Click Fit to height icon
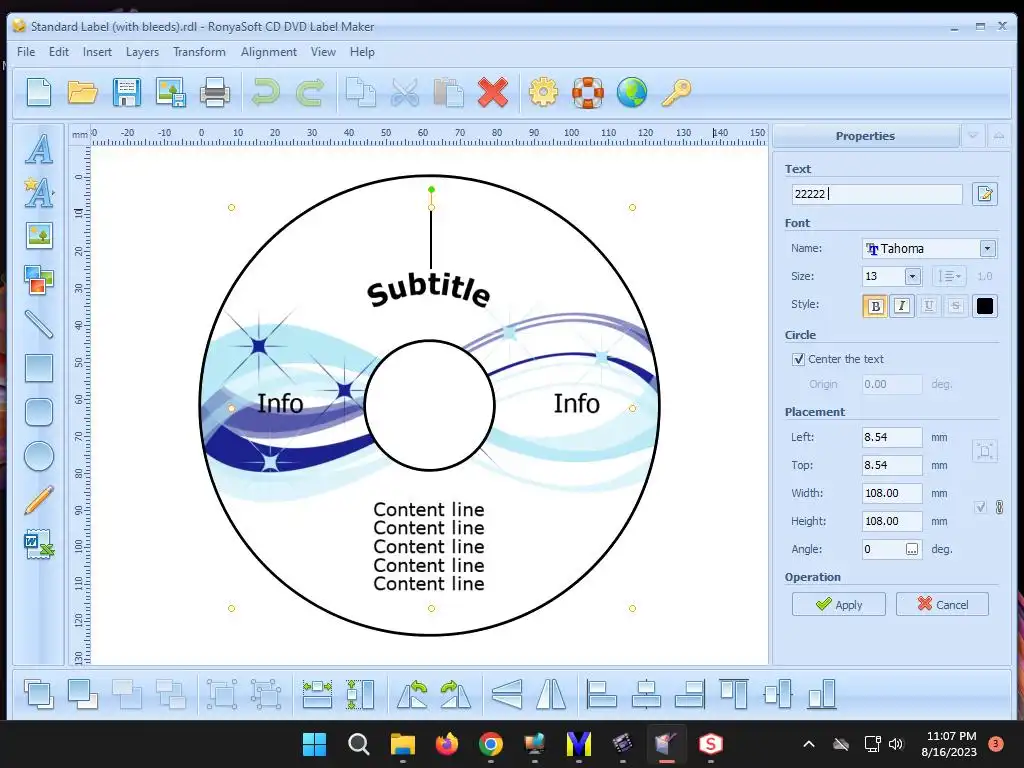Image resolution: width=1024 pixels, height=768 pixels. 360,694
